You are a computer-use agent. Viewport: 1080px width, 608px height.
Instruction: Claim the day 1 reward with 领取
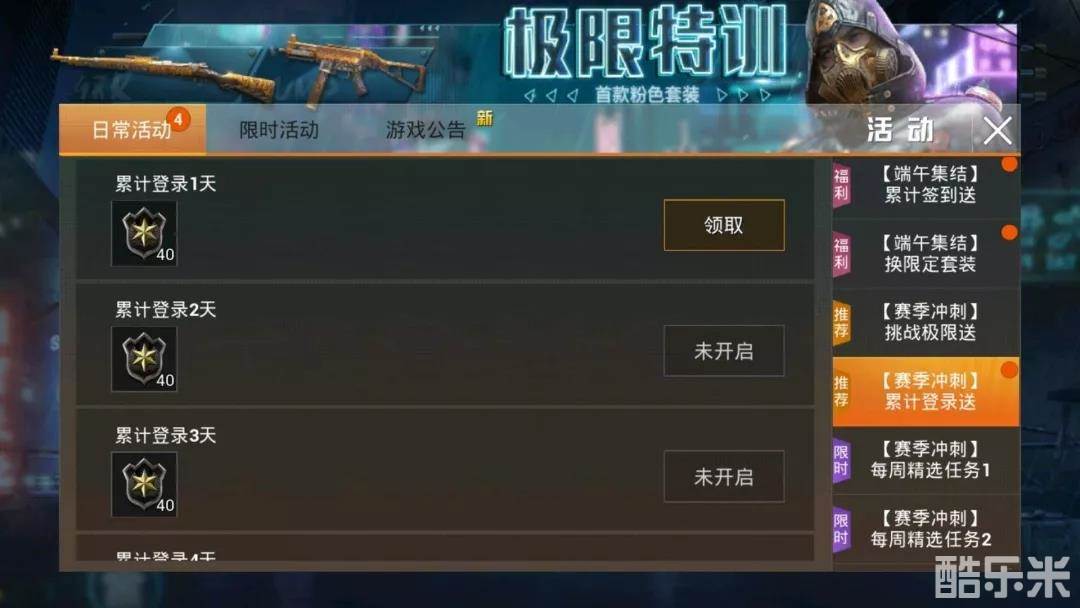coord(724,225)
